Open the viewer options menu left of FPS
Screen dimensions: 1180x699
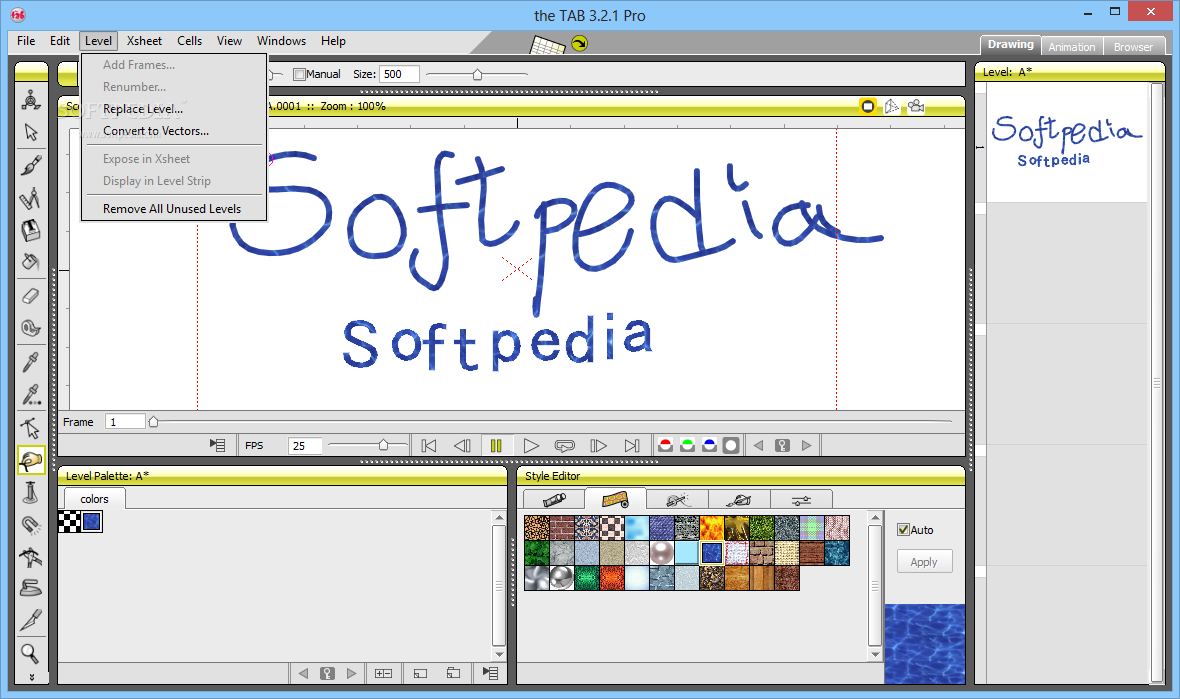point(217,445)
